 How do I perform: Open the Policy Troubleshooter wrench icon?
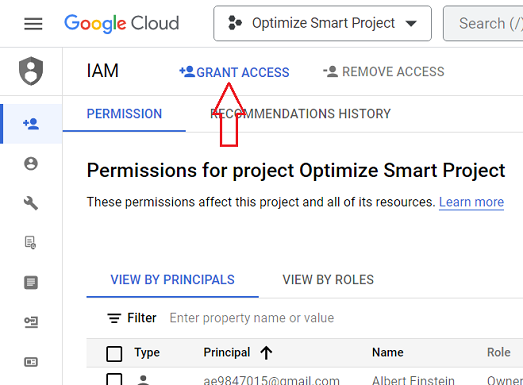31,203
